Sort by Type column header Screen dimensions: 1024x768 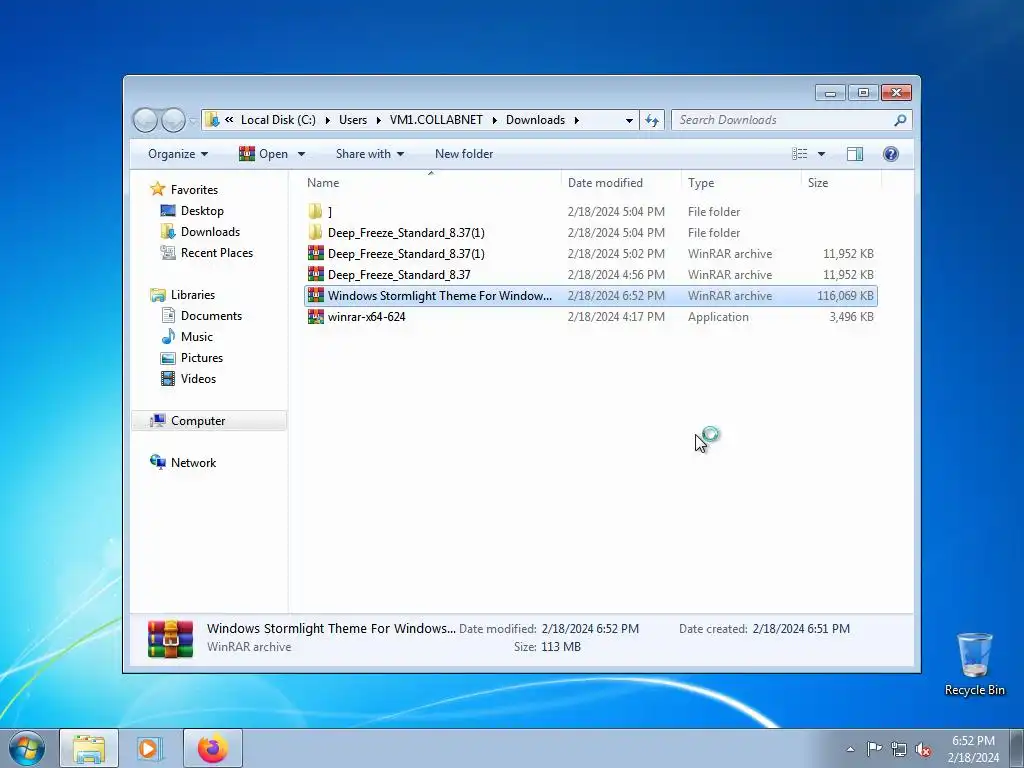741,183
